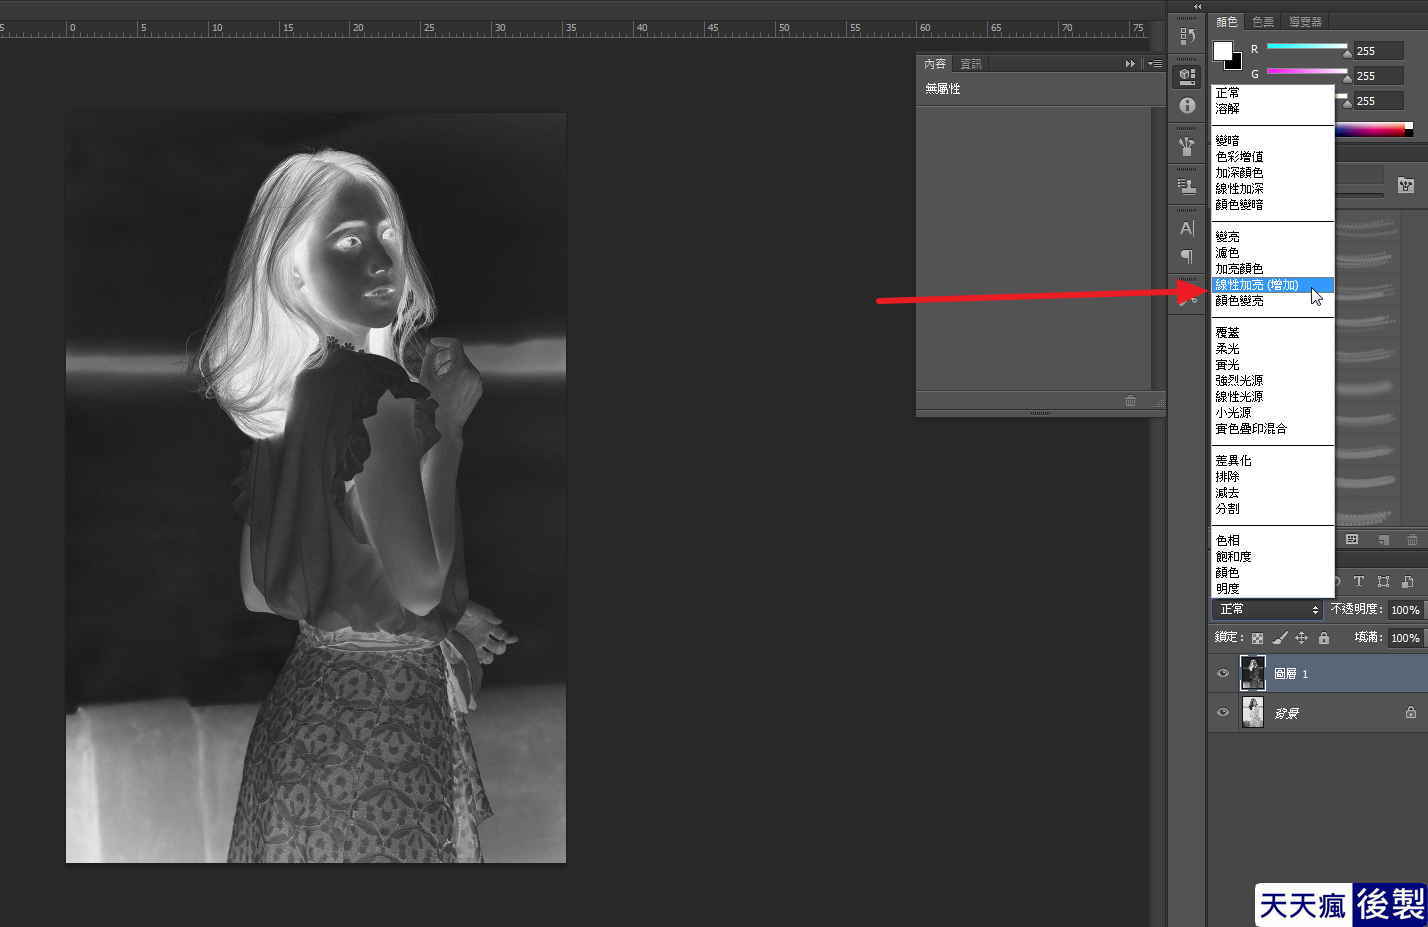Screen dimensions: 1428x927
Task: Switch to the 色票 tab
Action: [x=1263, y=22]
